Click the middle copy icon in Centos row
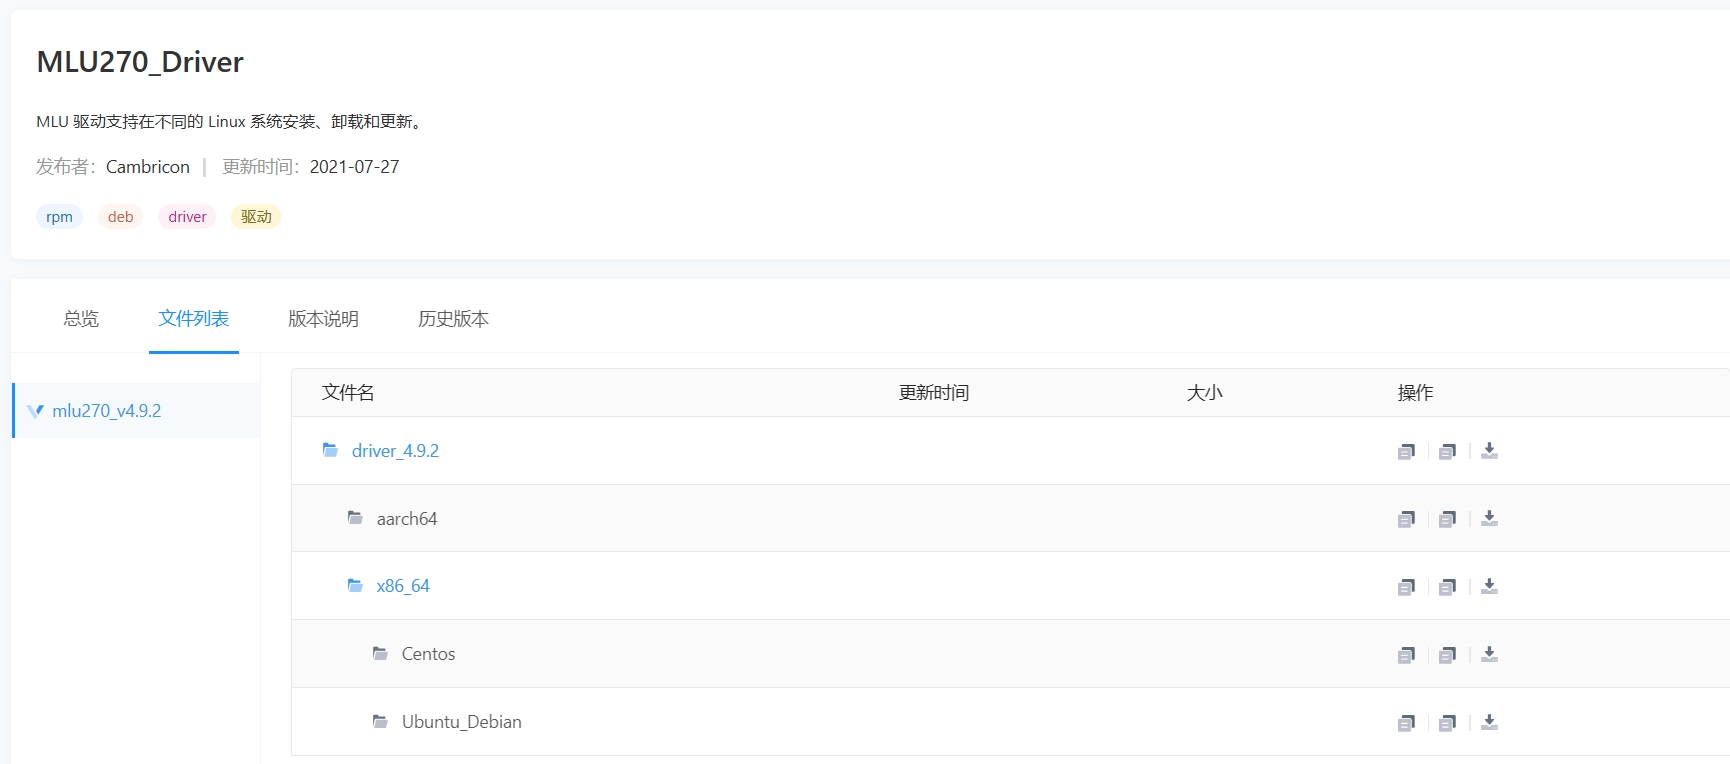This screenshot has width=1730, height=764. 1447,655
